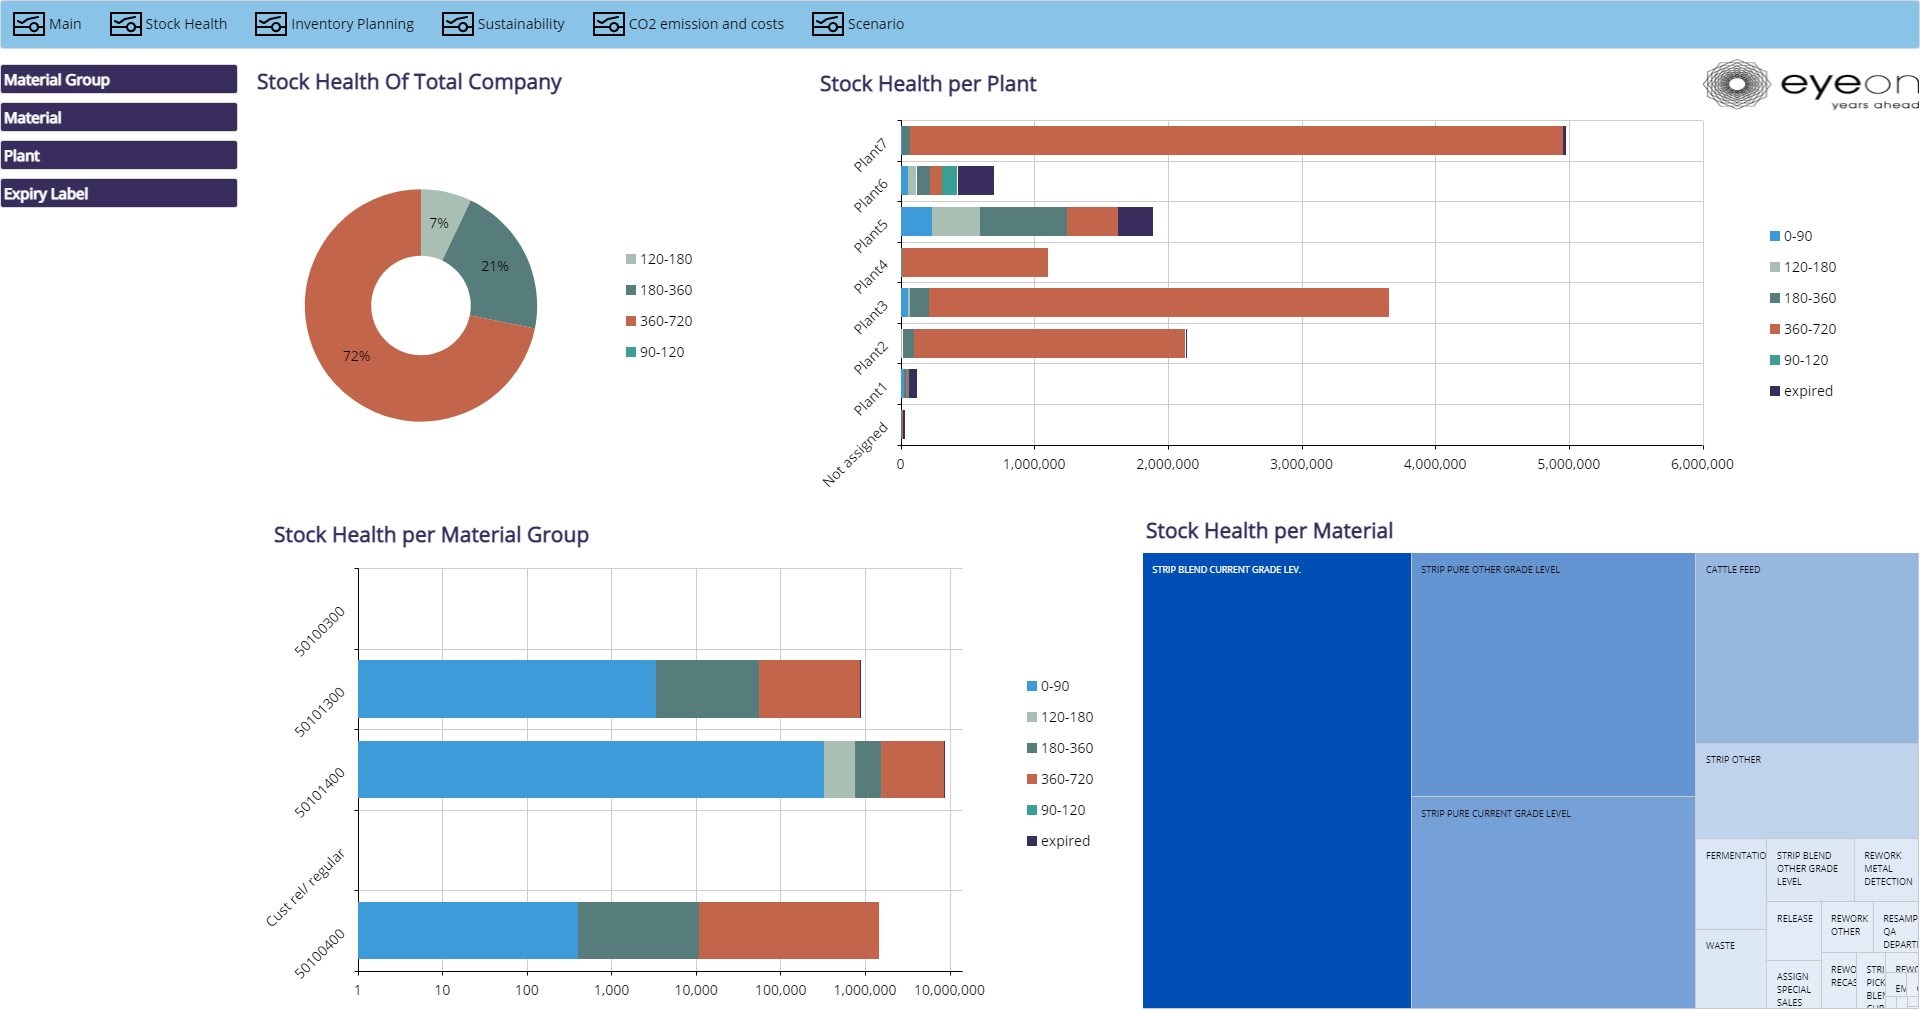
Task: Open the Inventory Planning tab label
Action: 352,24
